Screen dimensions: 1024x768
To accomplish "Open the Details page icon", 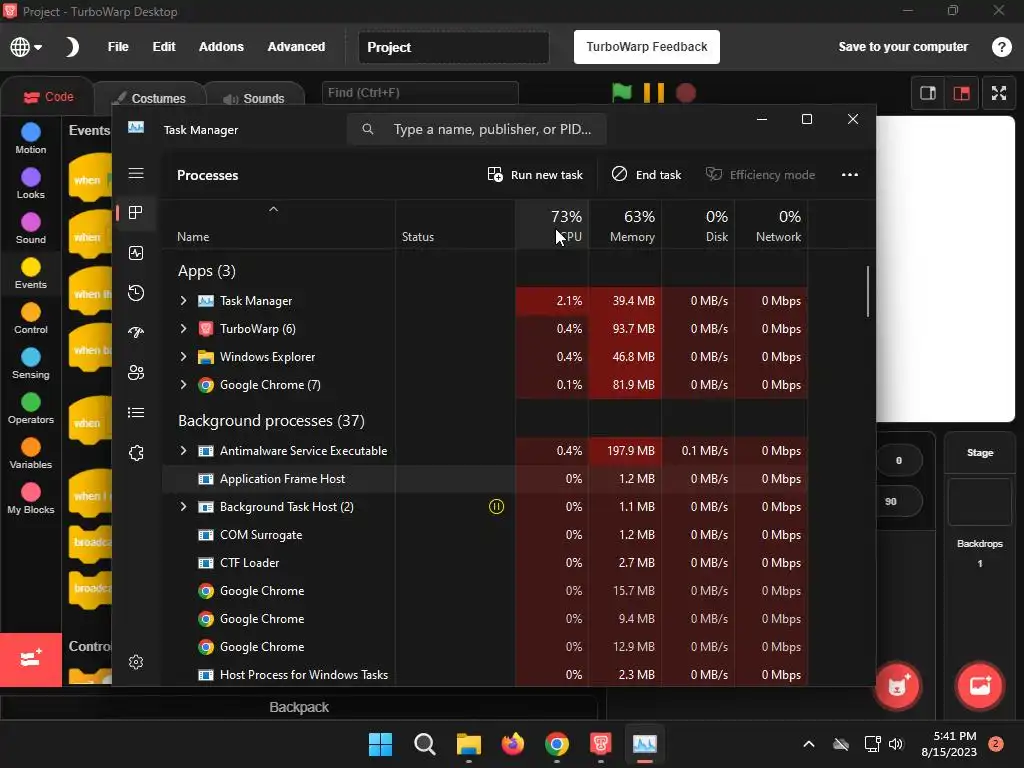I will point(136,413).
